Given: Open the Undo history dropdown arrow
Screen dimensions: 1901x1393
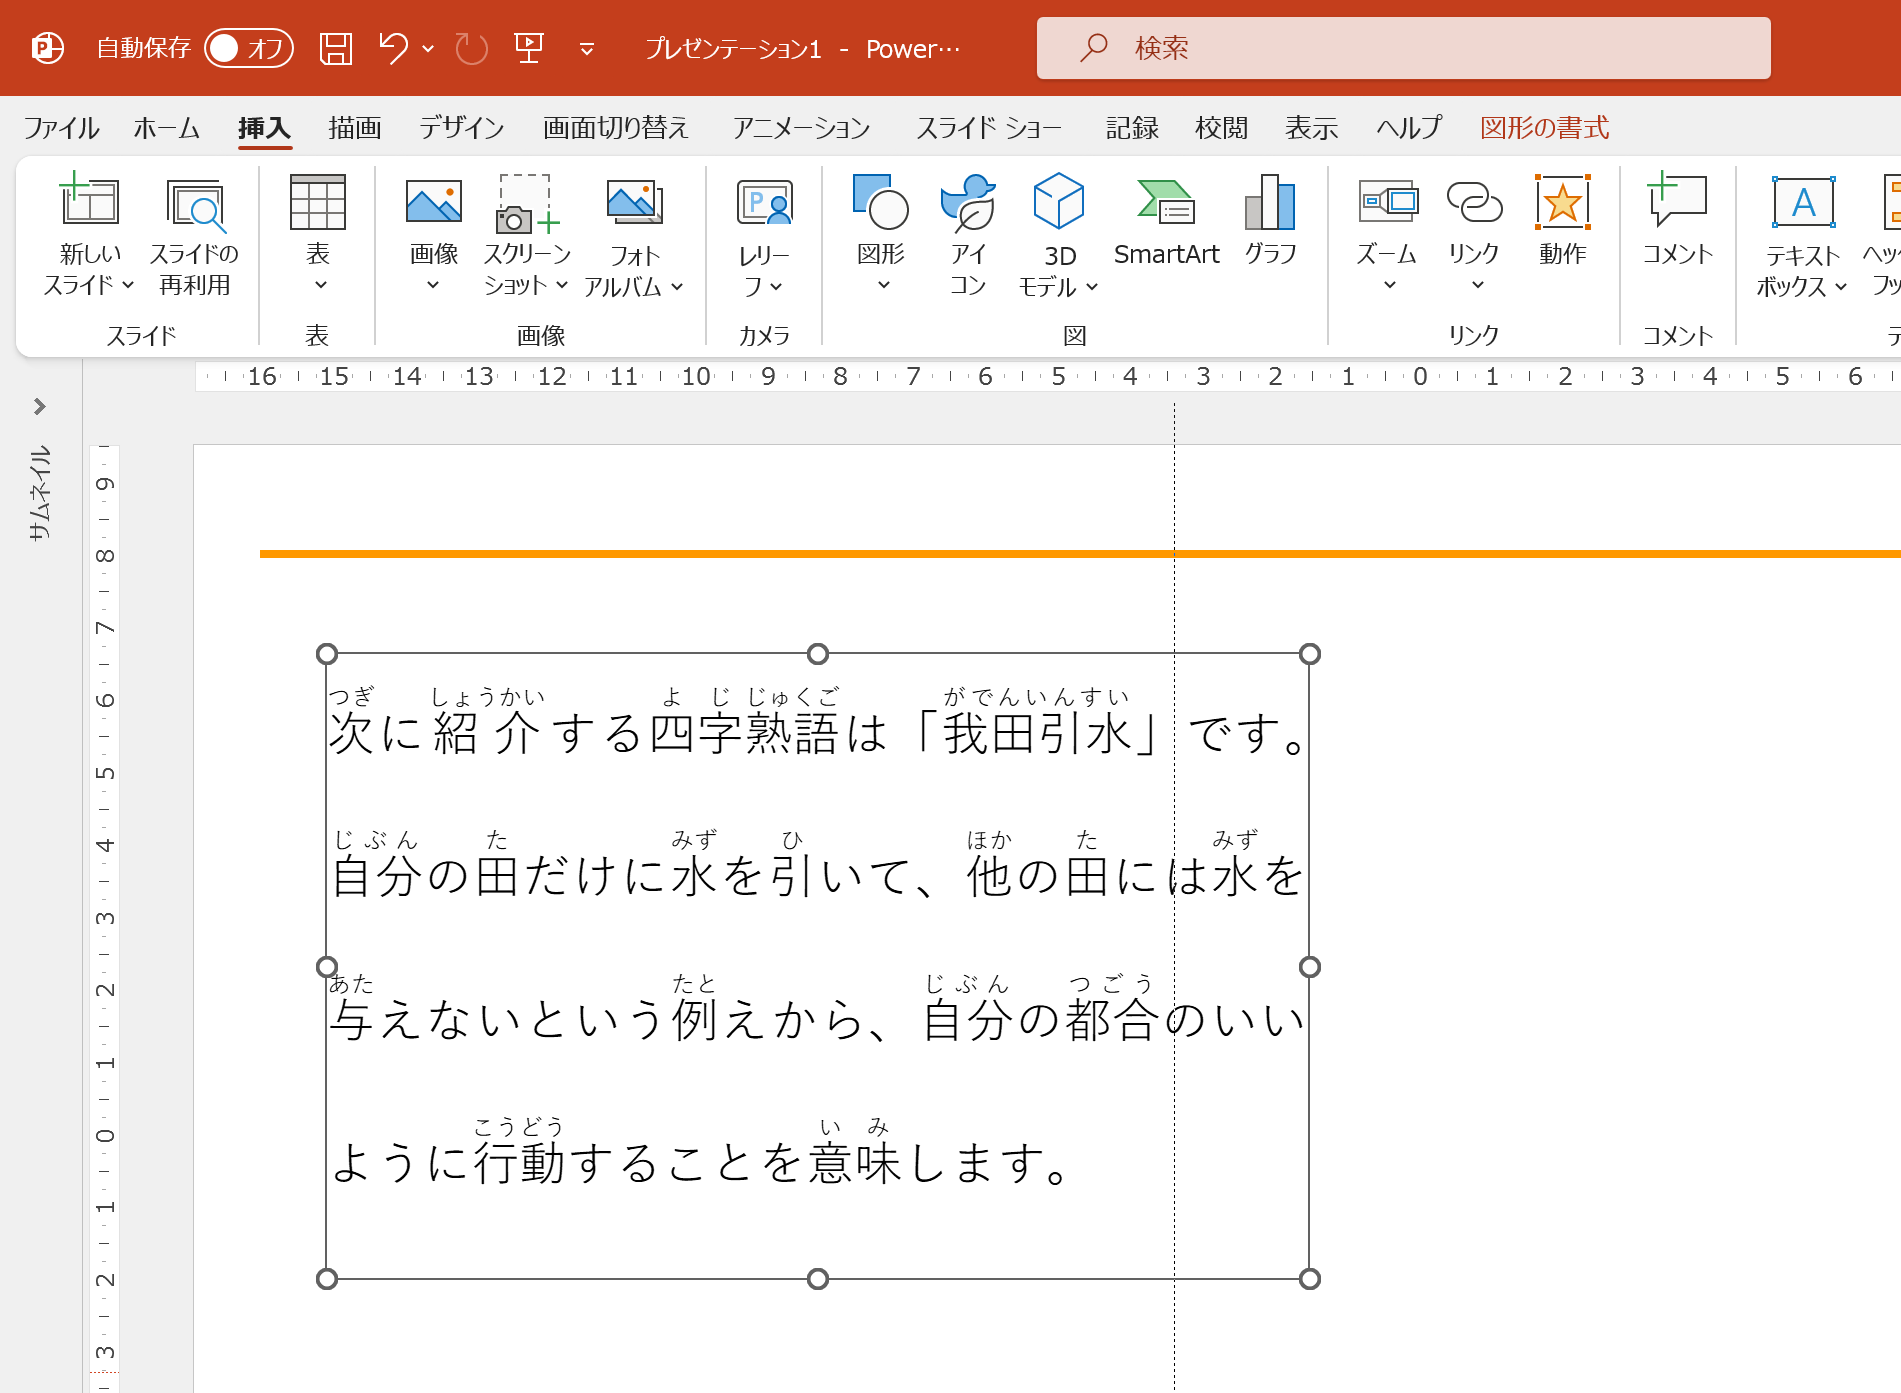Looking at the screenshot, I should [428, 48].
